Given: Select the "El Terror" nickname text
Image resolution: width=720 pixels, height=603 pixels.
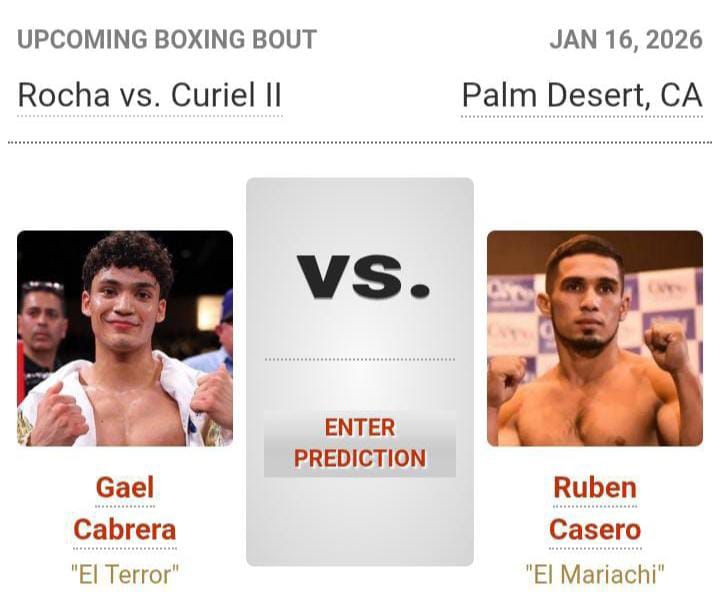Looking at the screenshot, I should [x=125, y=574].
